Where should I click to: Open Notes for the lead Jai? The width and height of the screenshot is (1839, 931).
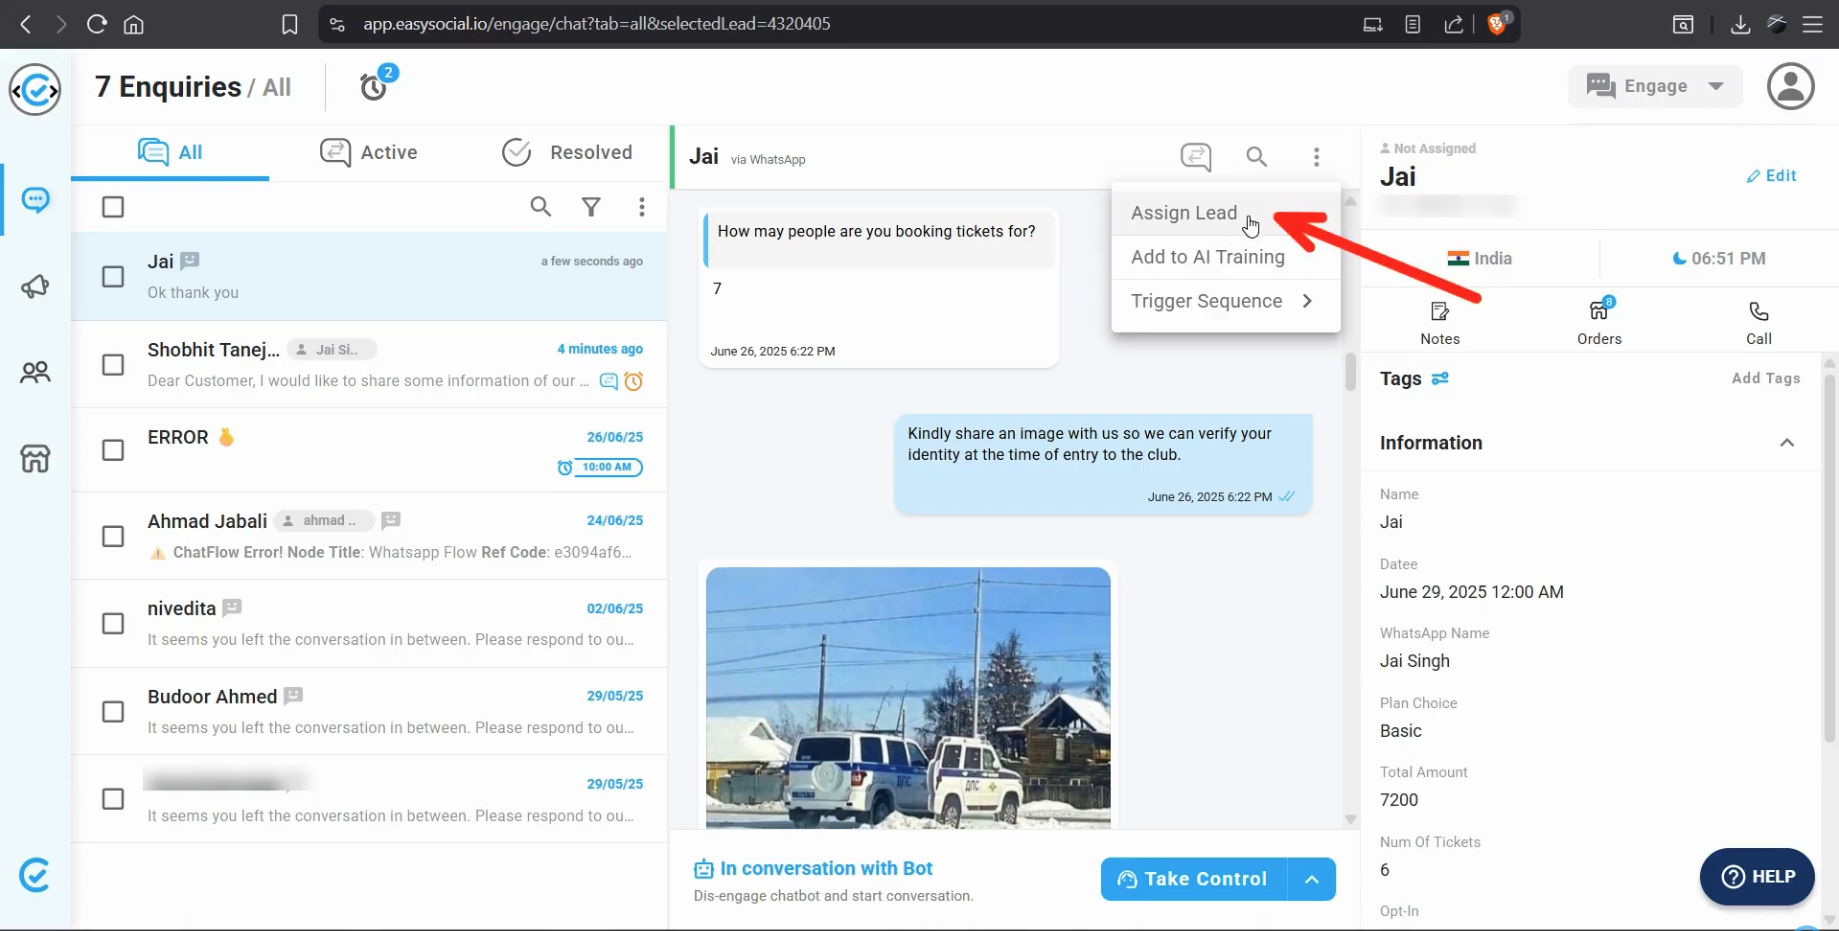click(1439, 322)
